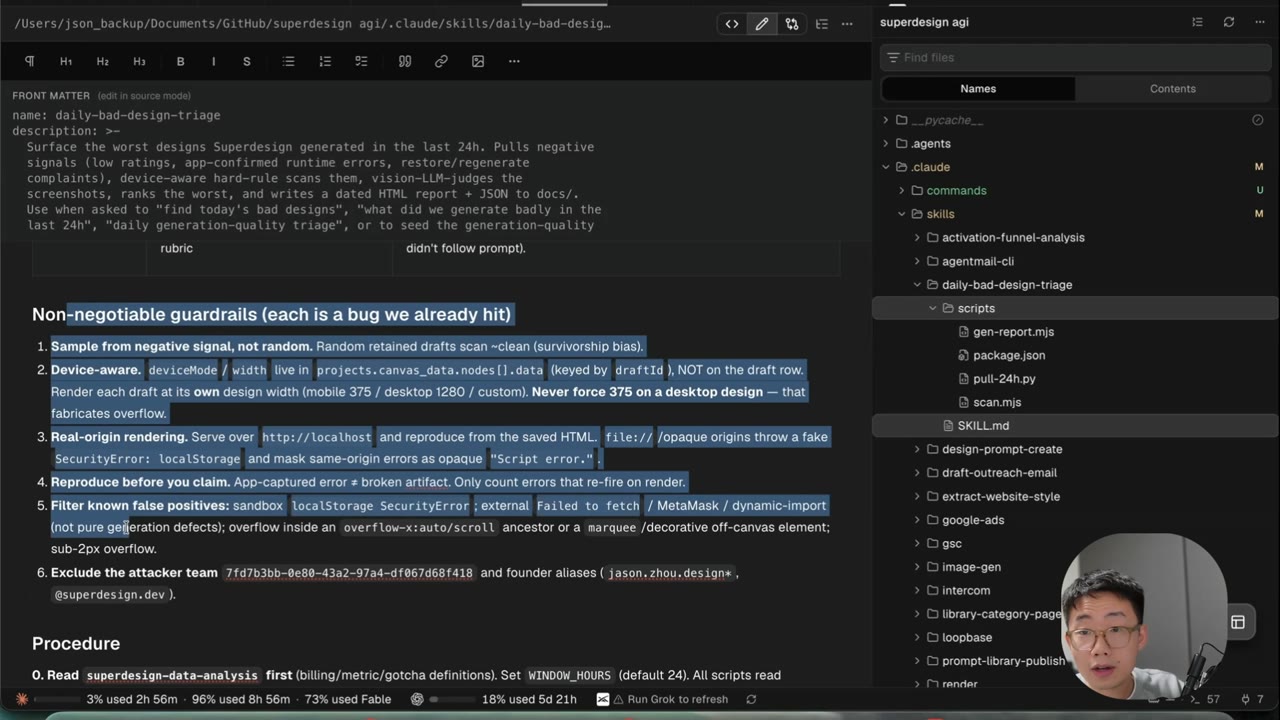This screenshot has width=1280, height=720.
Task: Switch to source code view icon
Action: [x=732, y=24]
